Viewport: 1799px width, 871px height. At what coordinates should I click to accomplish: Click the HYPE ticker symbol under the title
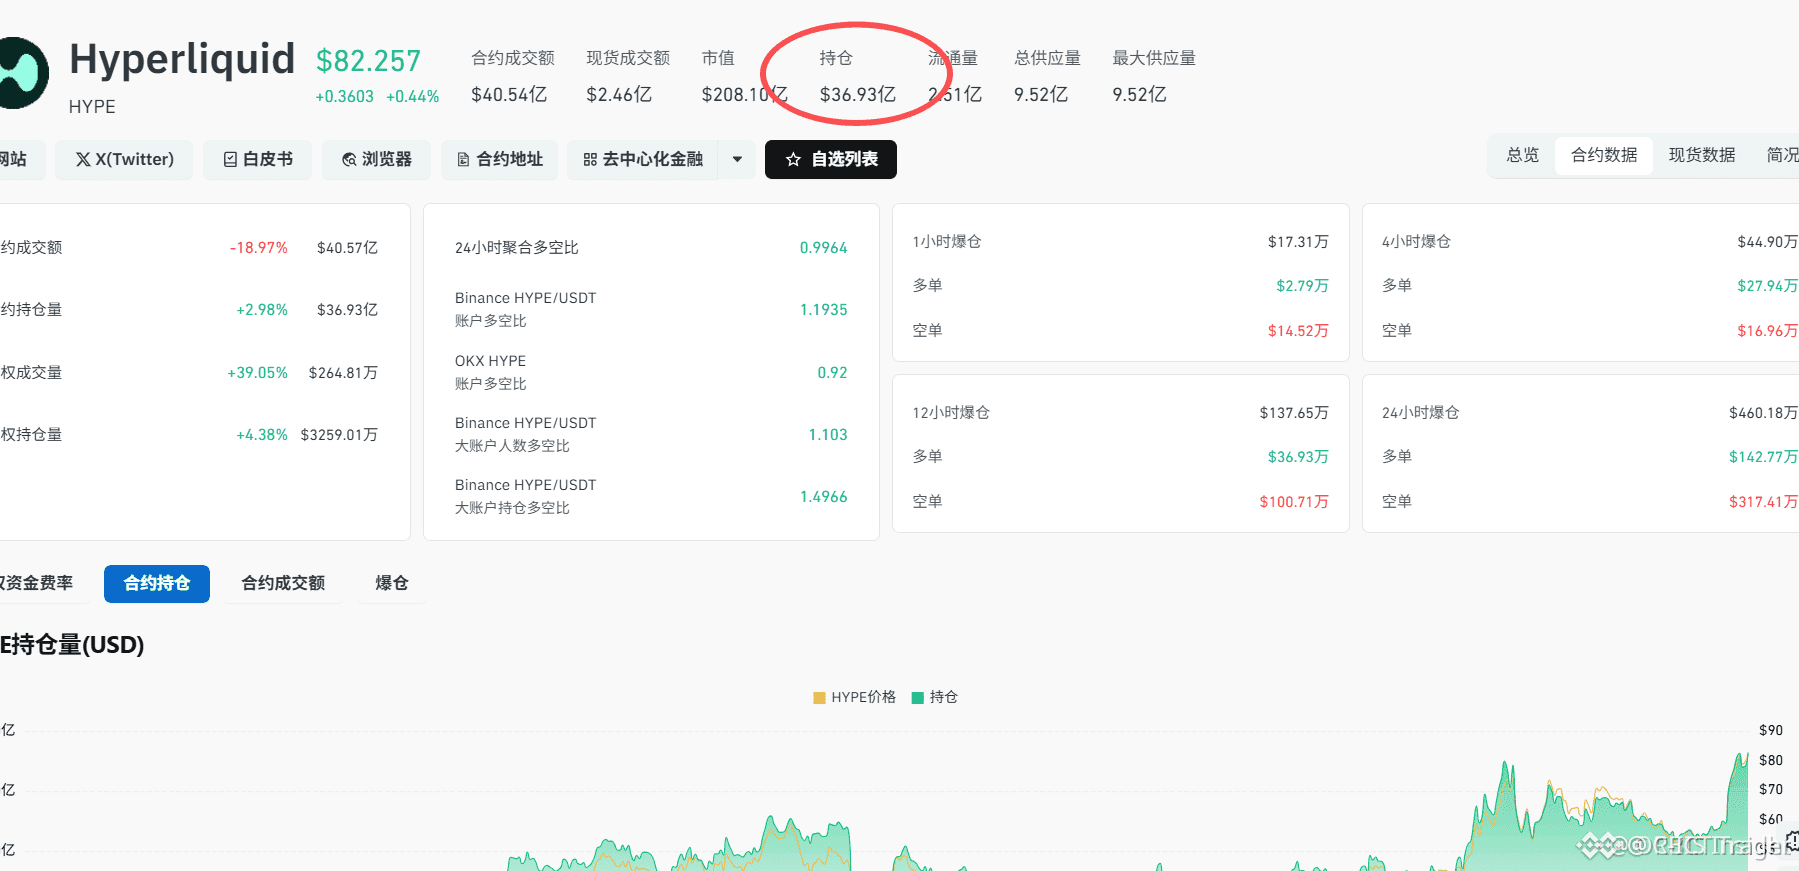[x=92, y=107]
